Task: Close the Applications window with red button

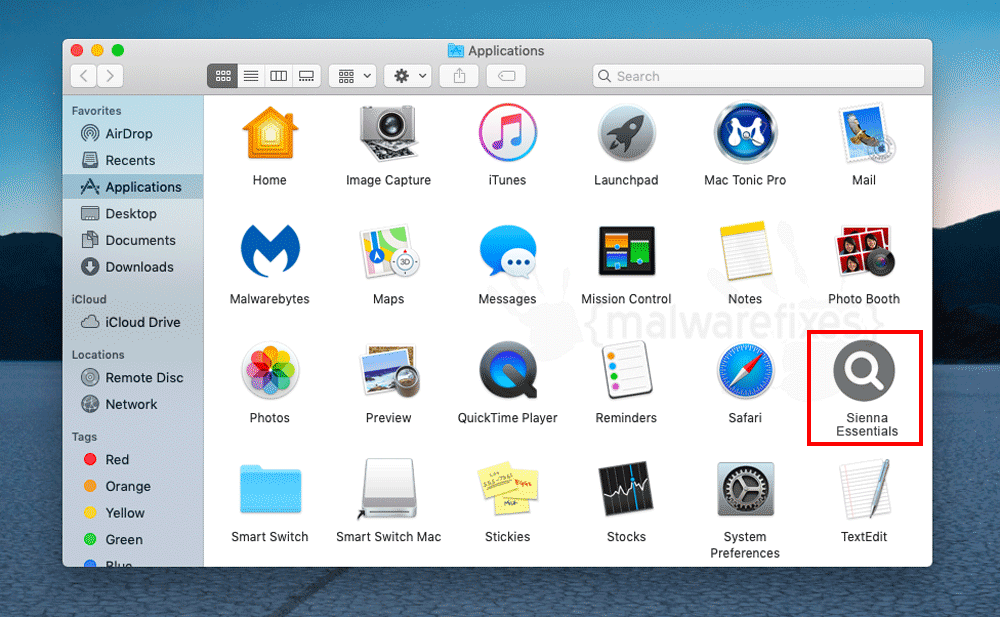Action: click(77, 50)
